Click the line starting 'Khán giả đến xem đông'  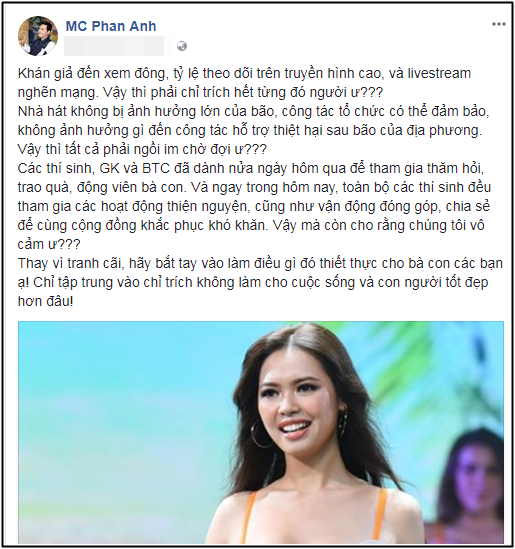pos(244,74)
